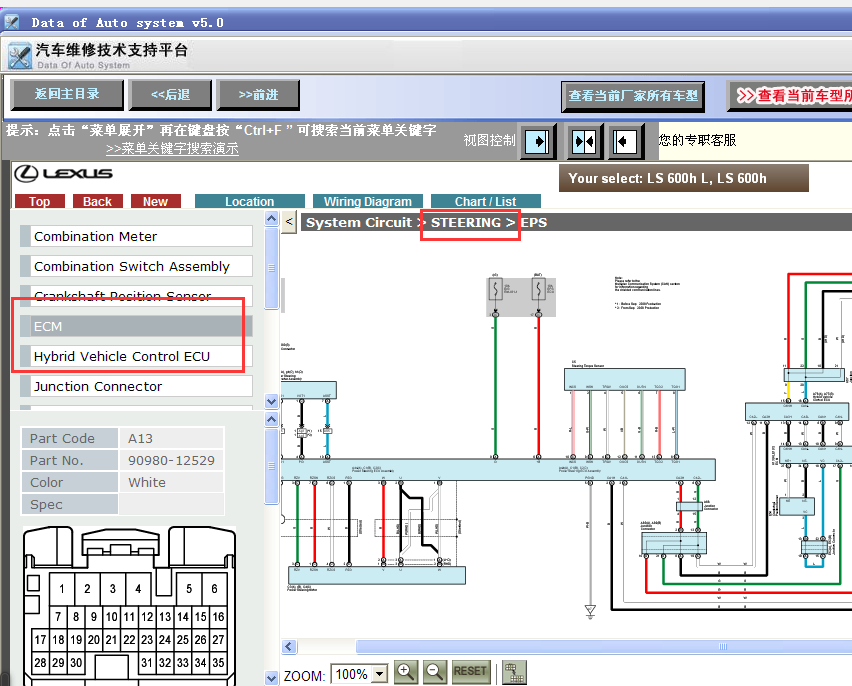Click the Spec label cell
852x686 pixels.
click(x=70, y=504)
